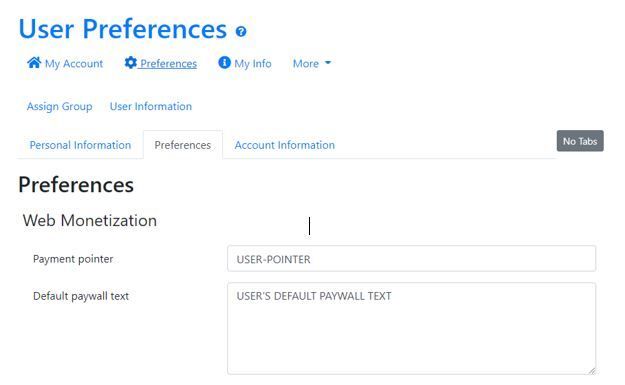625x385 pixels.
Task: Expand the More dropdown menu
Action: click(312, 63)
